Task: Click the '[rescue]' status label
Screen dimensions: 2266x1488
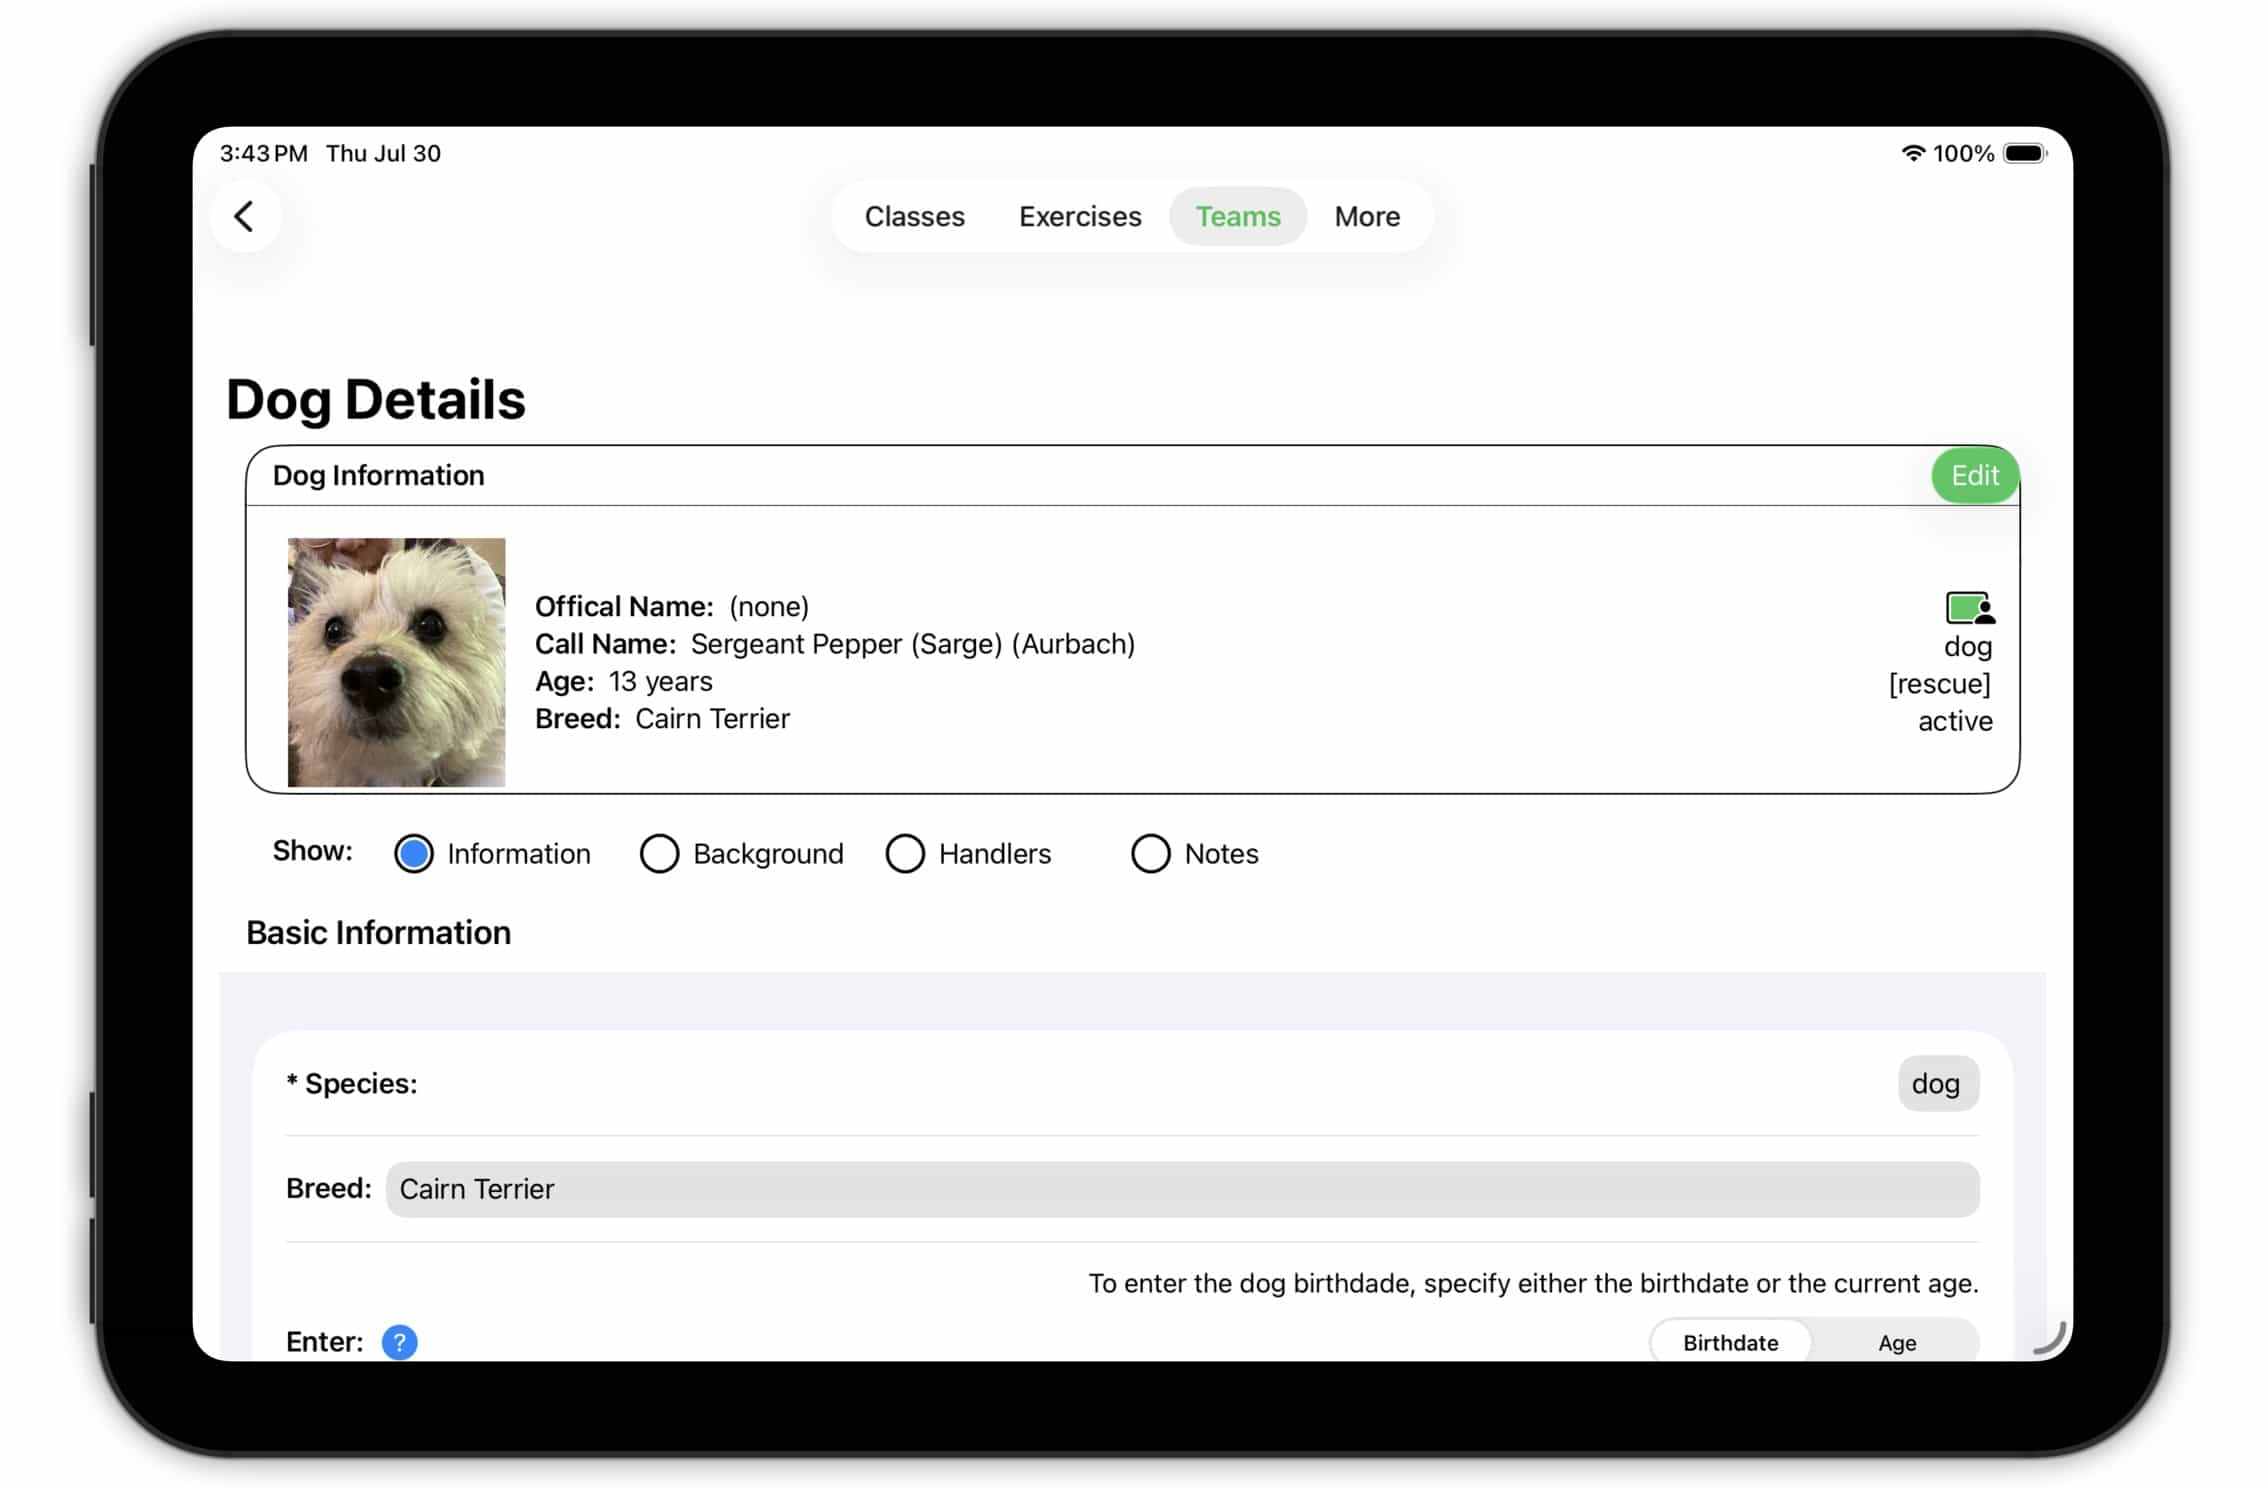Action: [x=1940, y=684]
